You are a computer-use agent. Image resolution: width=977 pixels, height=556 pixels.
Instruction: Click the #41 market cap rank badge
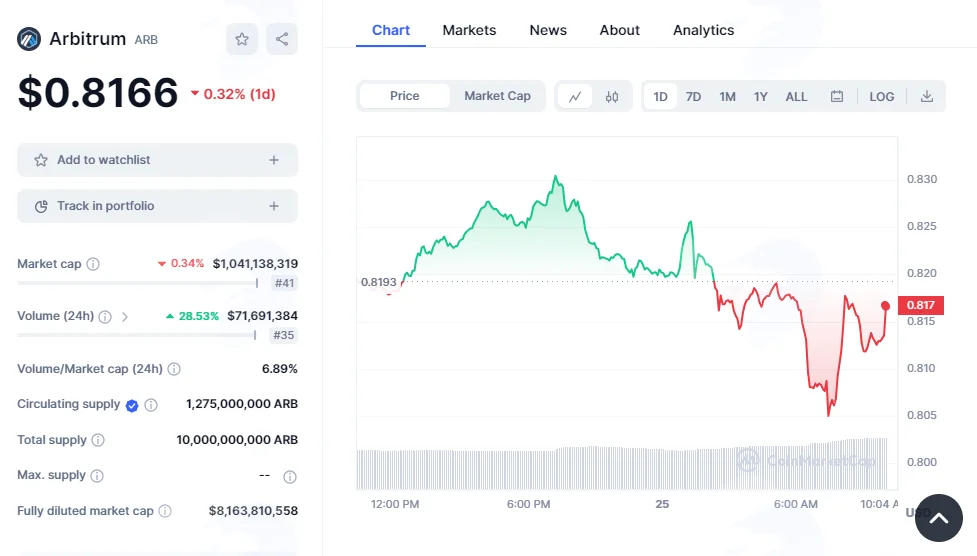(x=284, y=283)
